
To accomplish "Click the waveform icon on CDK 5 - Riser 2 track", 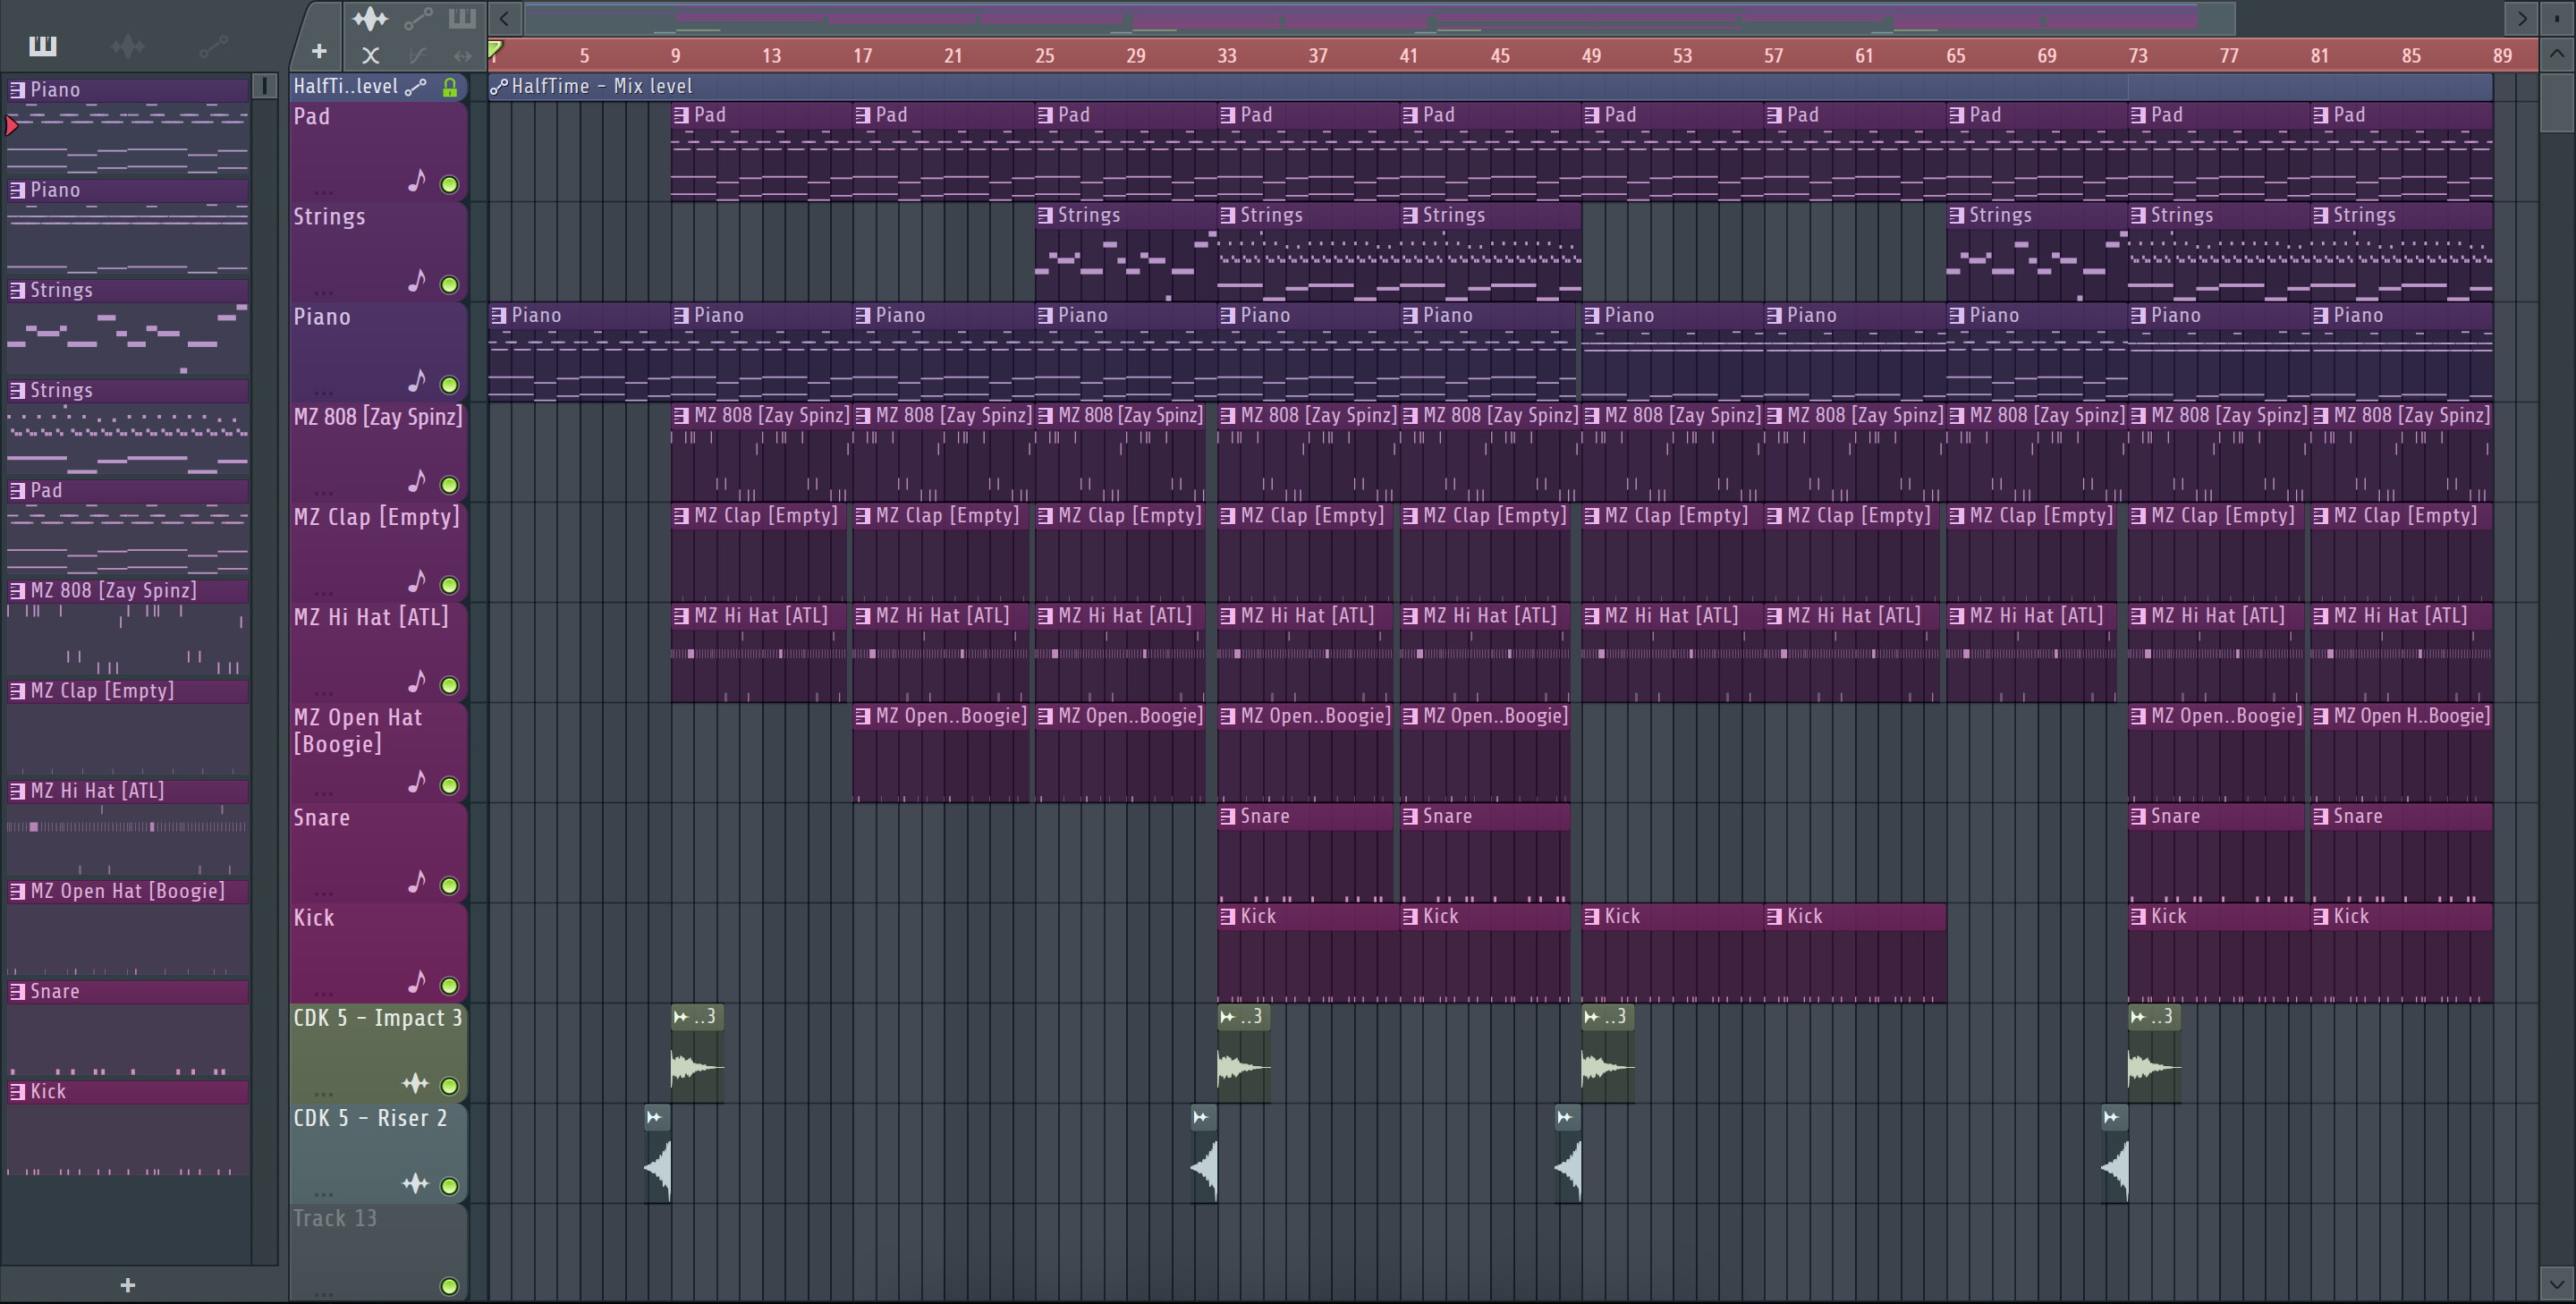I will pos(415,1184).
